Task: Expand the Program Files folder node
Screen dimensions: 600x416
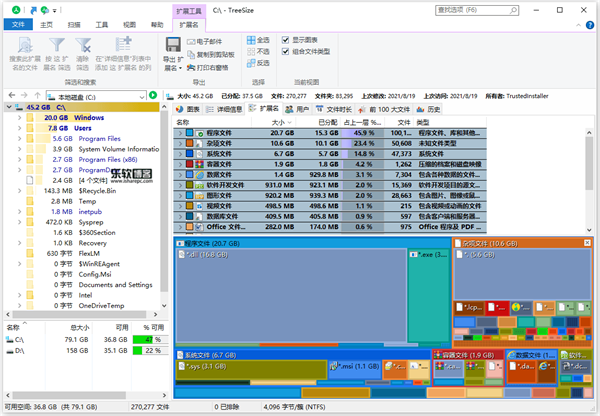Action: pyautogui.click(x=19, y=139)
